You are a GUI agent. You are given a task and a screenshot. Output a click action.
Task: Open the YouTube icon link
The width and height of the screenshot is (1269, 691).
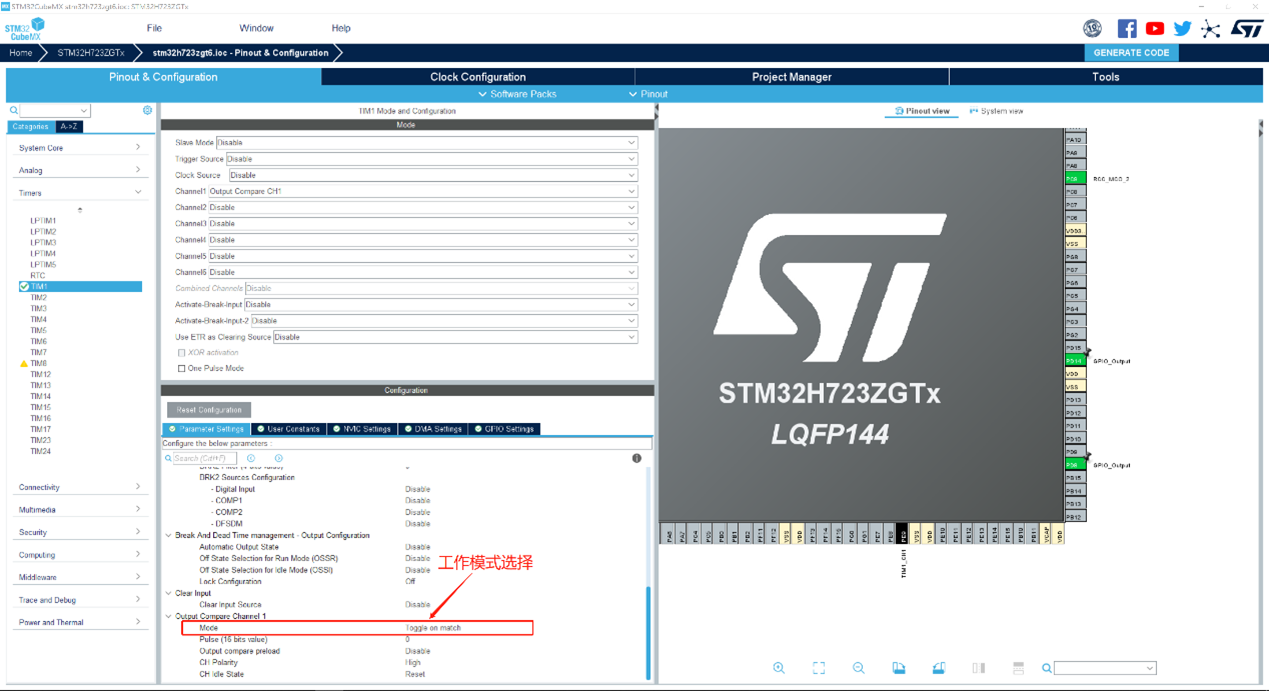click(x=1155, y=28)
